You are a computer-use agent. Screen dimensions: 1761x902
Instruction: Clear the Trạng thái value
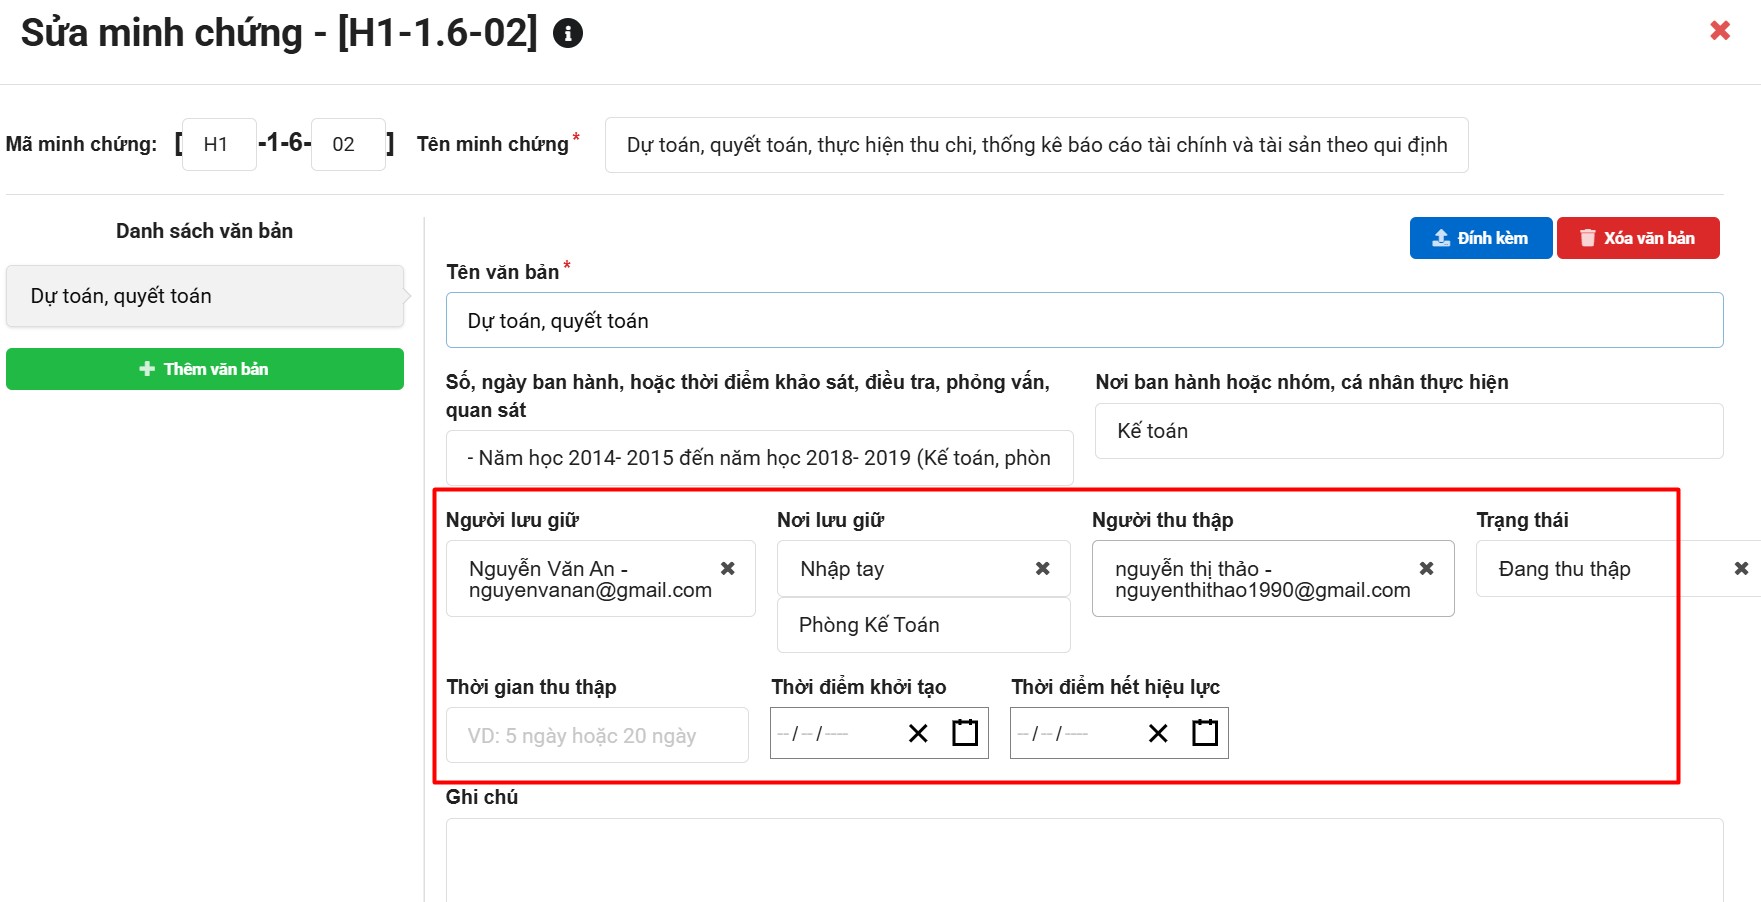(1740, 568)
